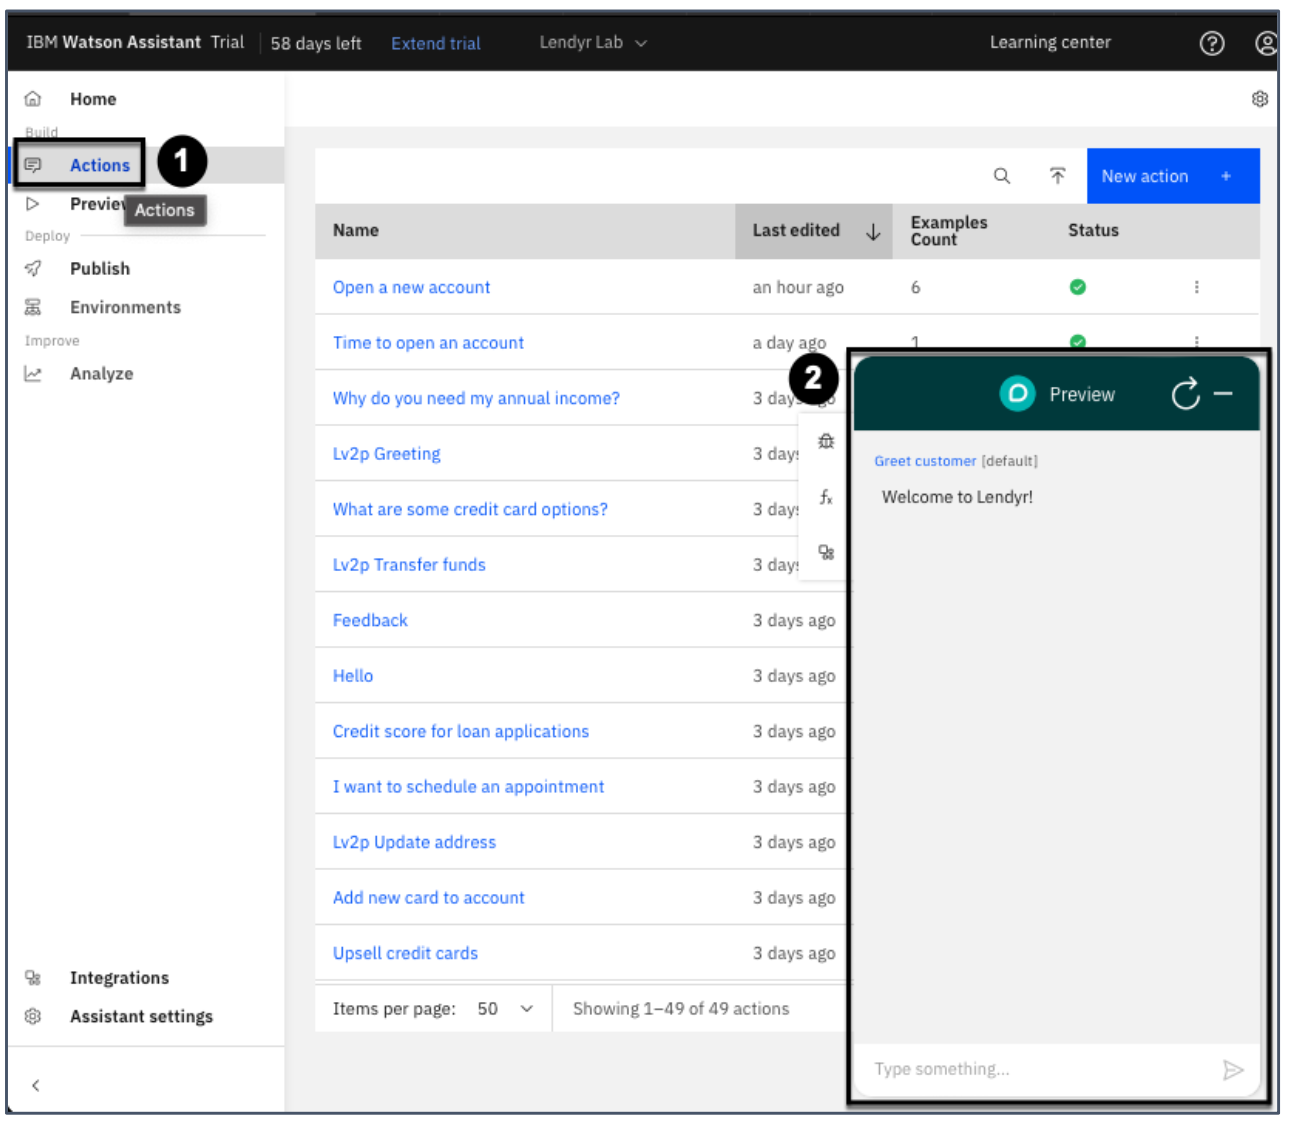This screenshot has height=1130, width=1292.
Task: Open the Hello action
Action: click(353, 675)
